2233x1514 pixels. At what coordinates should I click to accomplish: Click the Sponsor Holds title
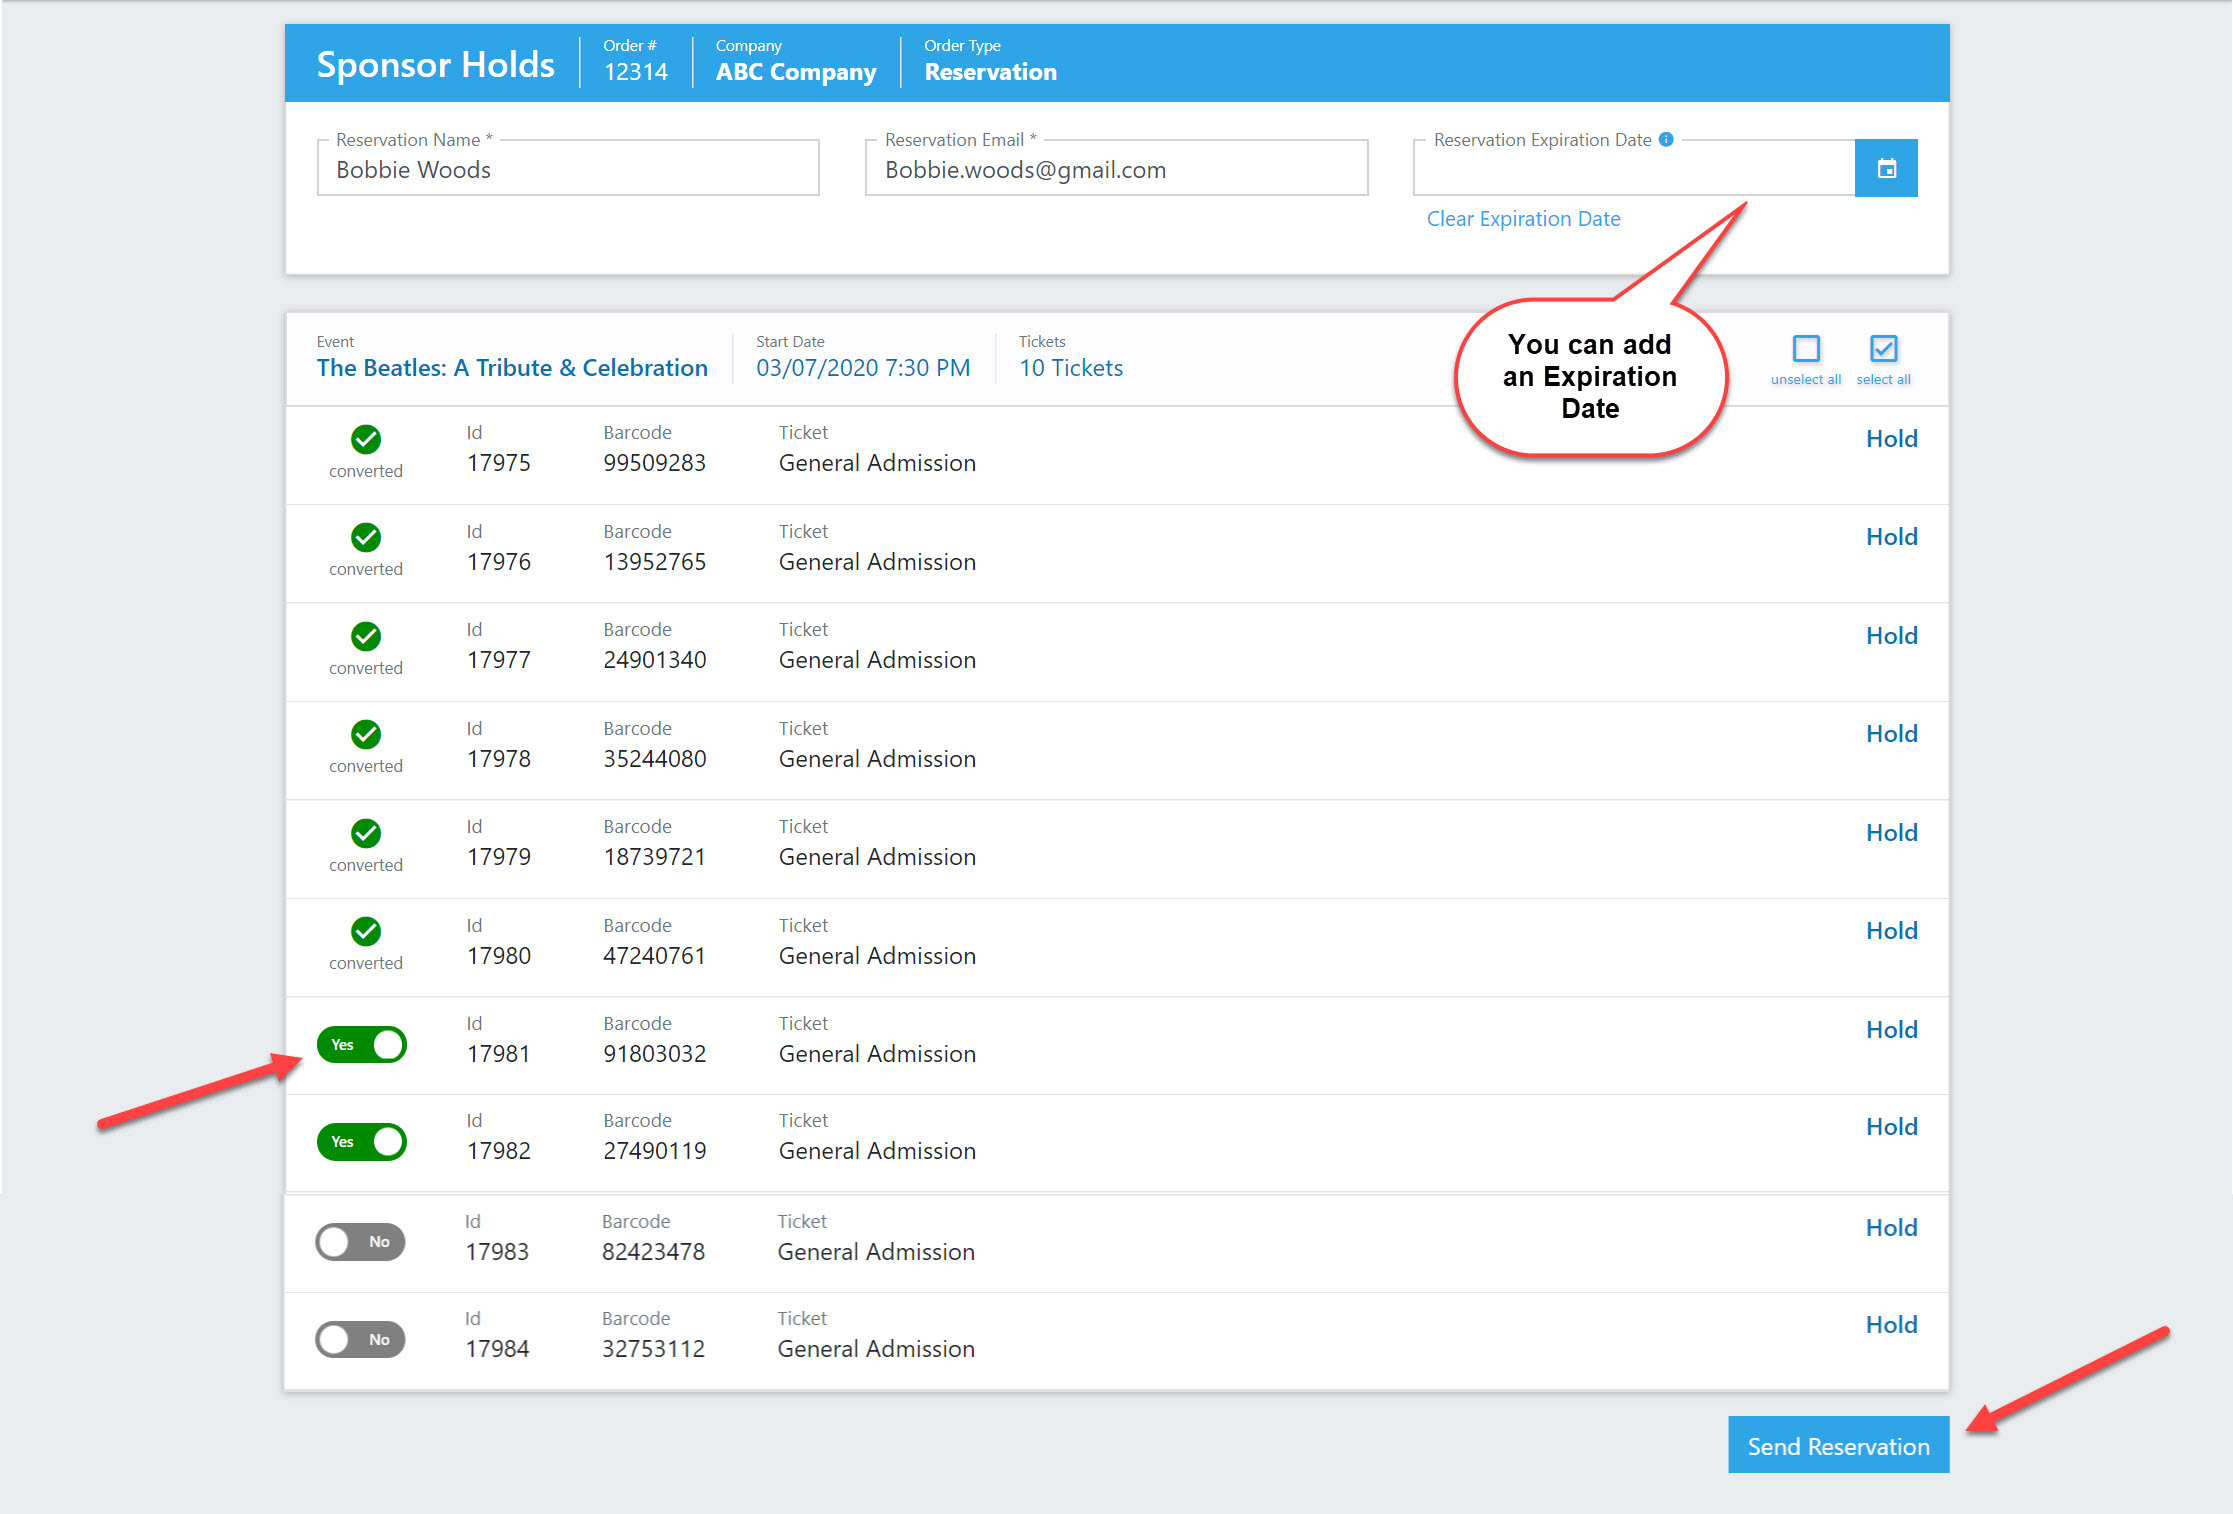click(435, 64)
